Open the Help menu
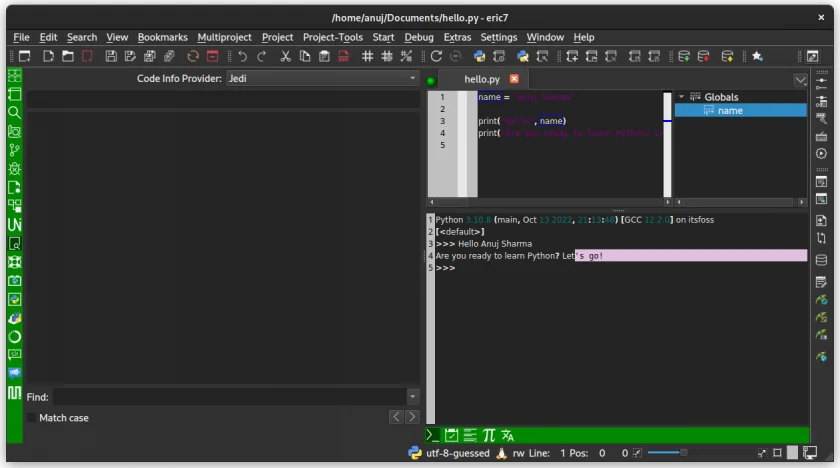This screenshot has width=840, height=468. (x=583, y=37)
